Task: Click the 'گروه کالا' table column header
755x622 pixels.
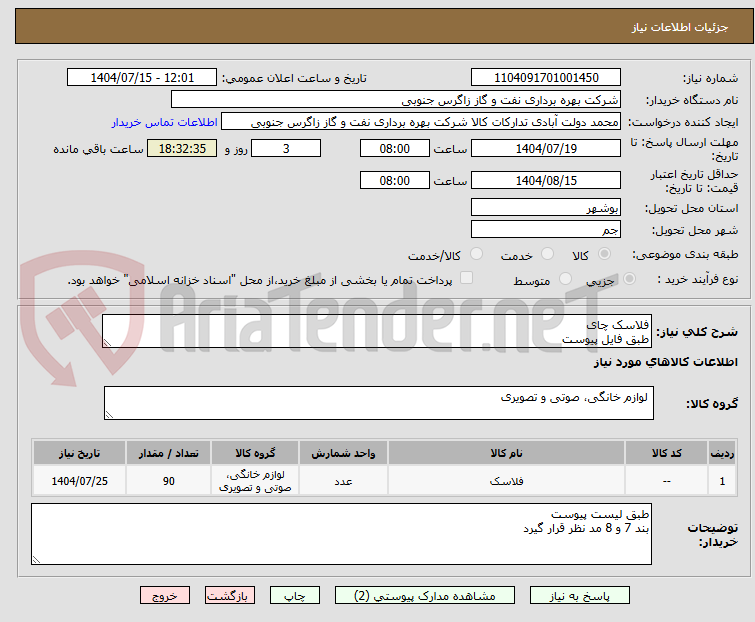Action: [255, 453]
